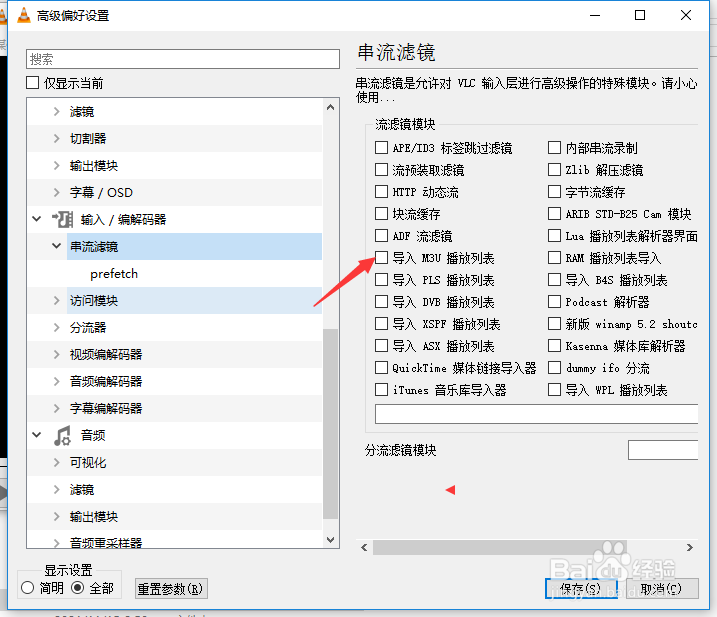Tick 新版 winamp 5.2 shoutcast checkbox
717x617 pixels.
tap(554, 323)
